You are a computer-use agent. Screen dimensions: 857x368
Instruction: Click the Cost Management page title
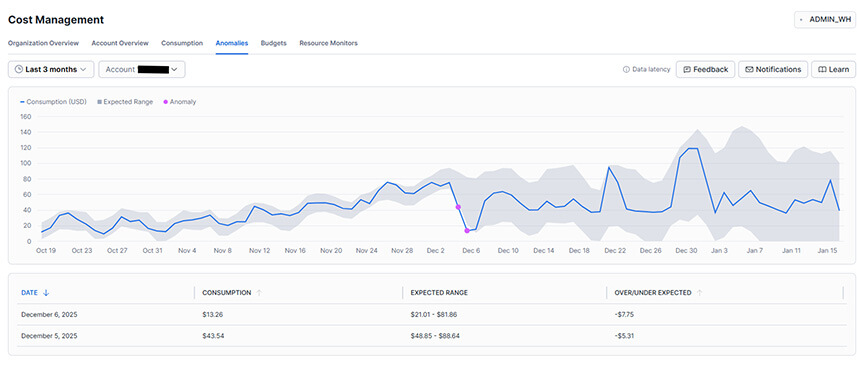[x=56, y=20]
